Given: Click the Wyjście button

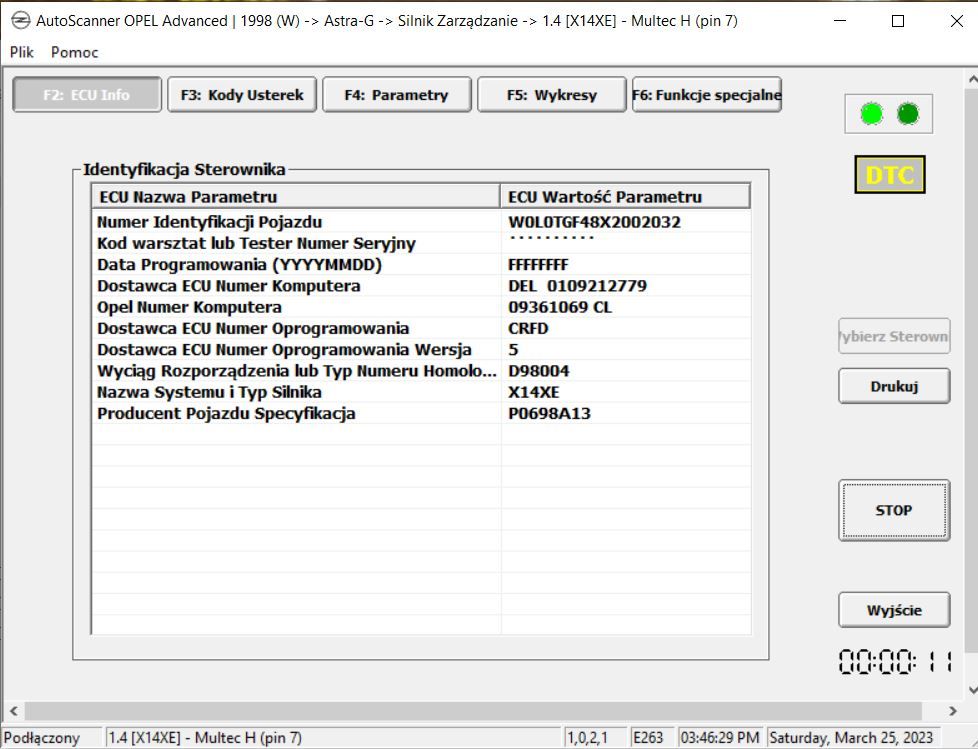Looking at the screenshot, I should (894, 610).
